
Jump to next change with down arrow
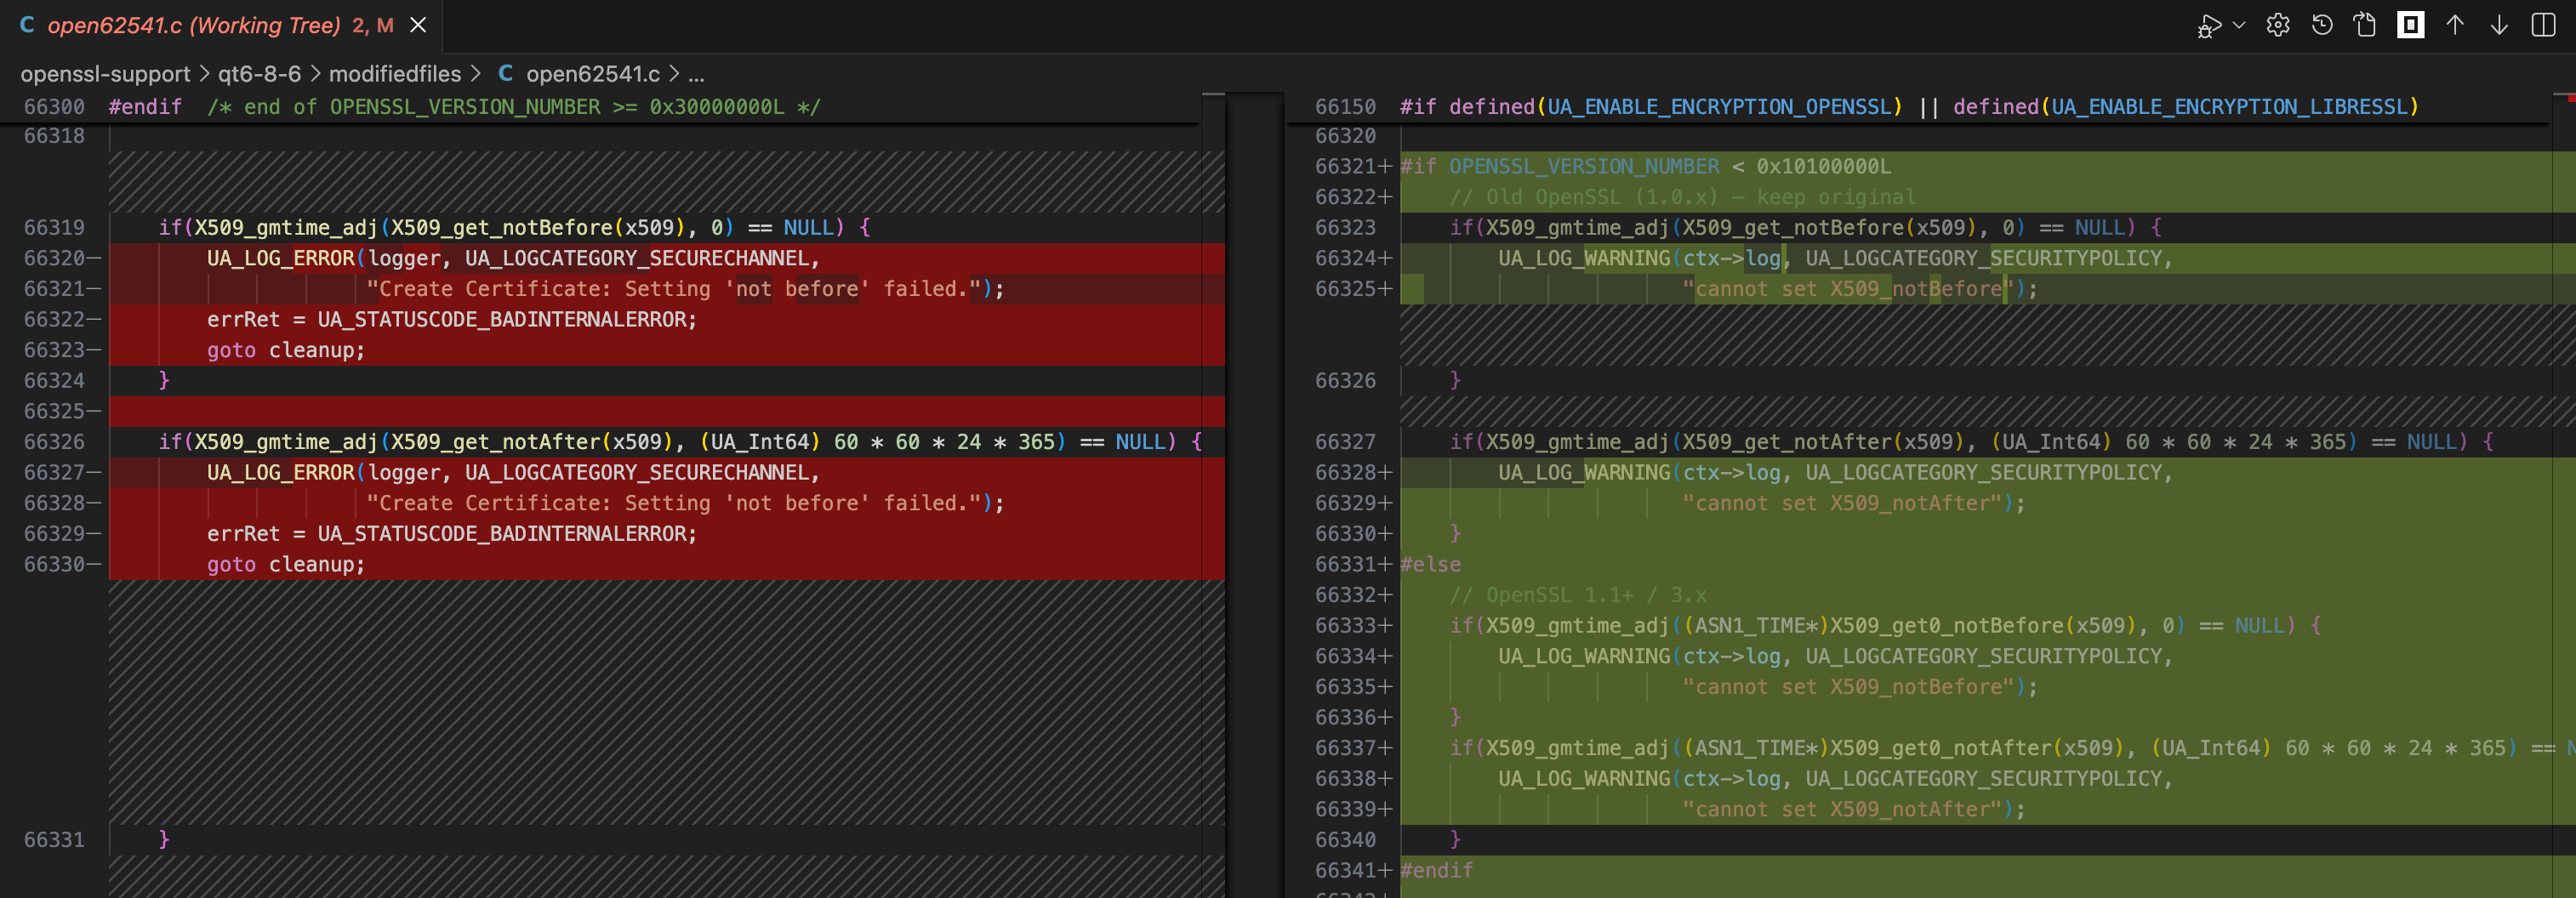click(2499, 25)
